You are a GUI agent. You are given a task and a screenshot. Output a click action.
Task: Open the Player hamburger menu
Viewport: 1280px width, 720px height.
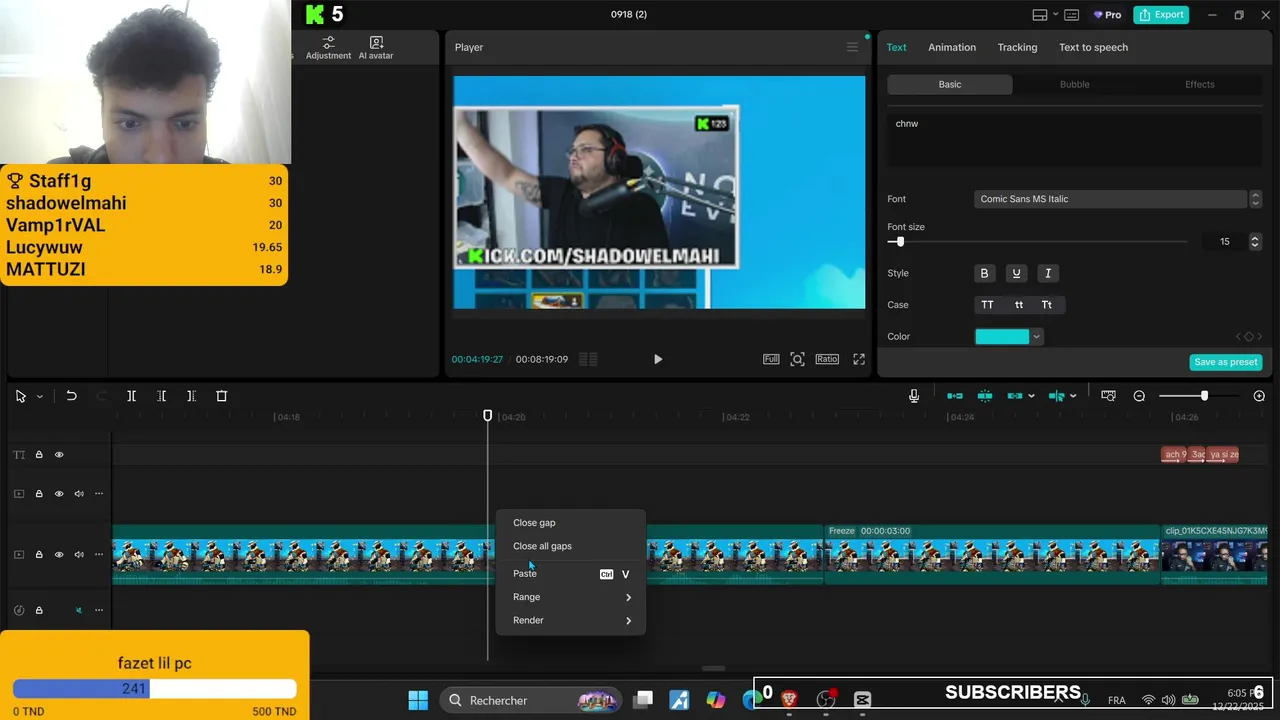852,47
